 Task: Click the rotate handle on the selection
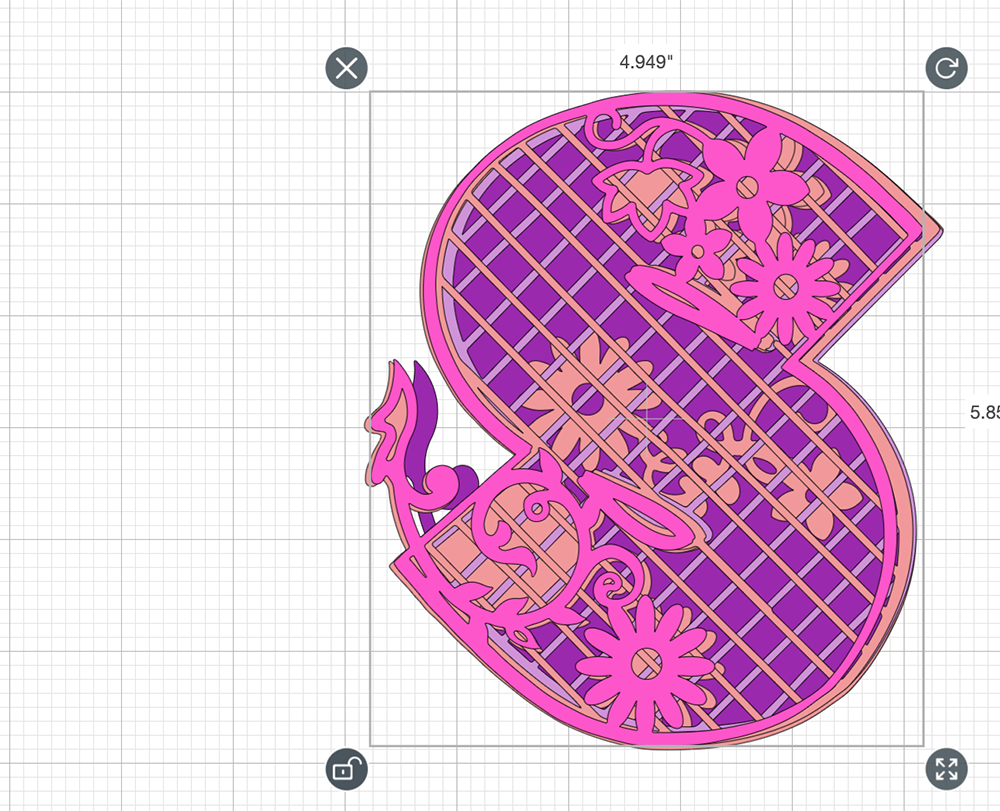click(x=946, y=68)
